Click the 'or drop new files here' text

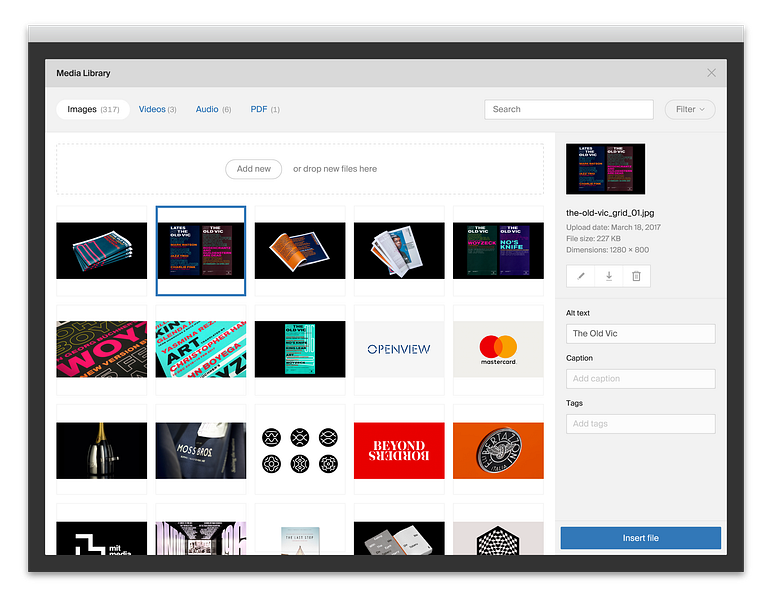tap(335, 169)
